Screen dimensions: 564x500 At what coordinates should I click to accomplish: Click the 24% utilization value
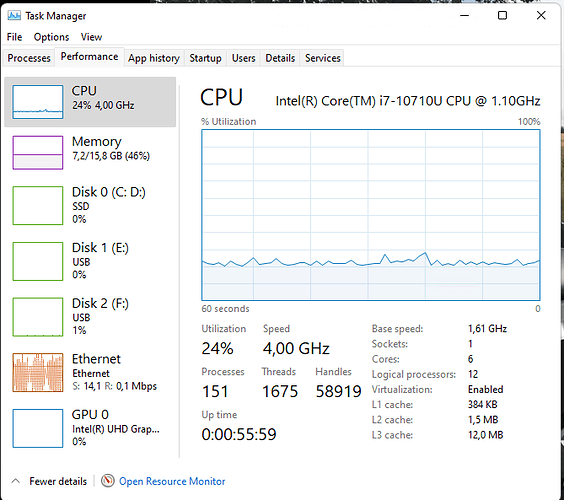coord(217,348)
